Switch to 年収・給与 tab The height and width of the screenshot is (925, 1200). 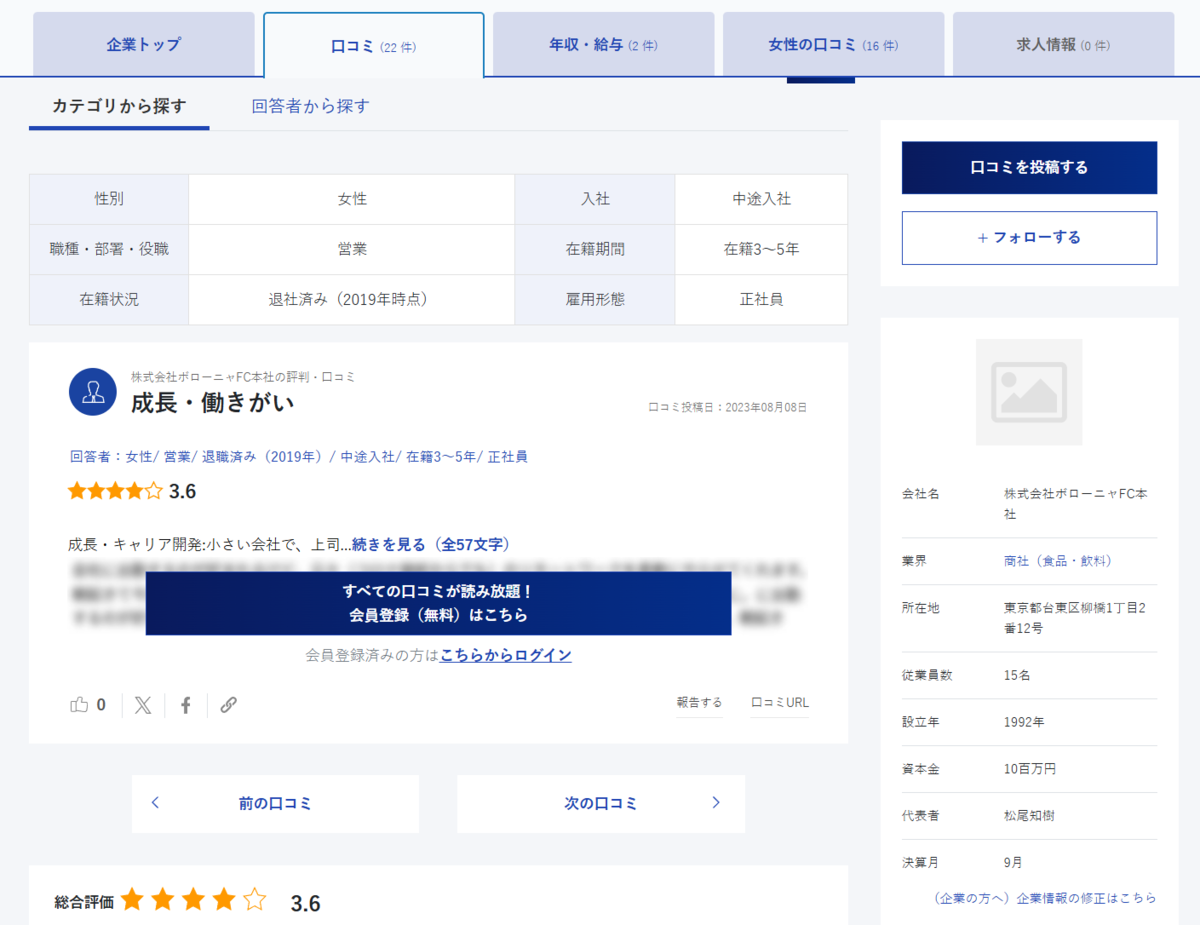pos(604,45)
